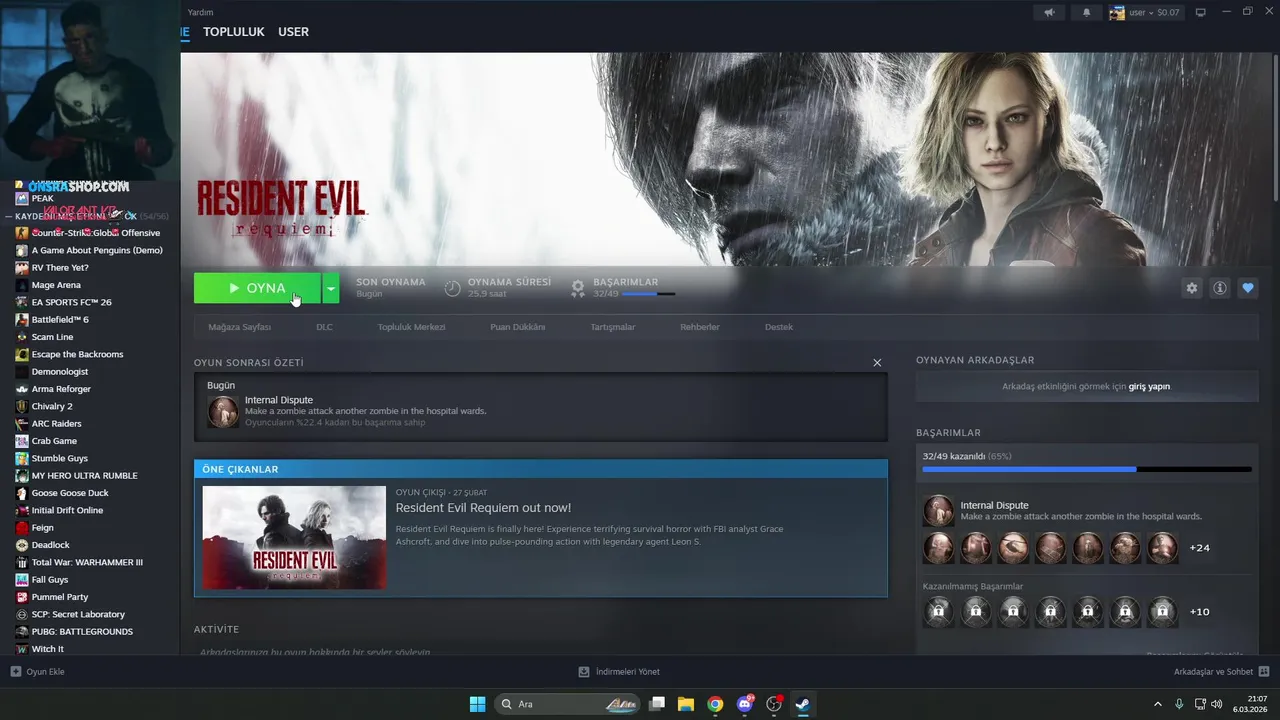Expand the play options arrow next to OYNA
This screenshot has width=1280, height=720.
pos(331,288)
